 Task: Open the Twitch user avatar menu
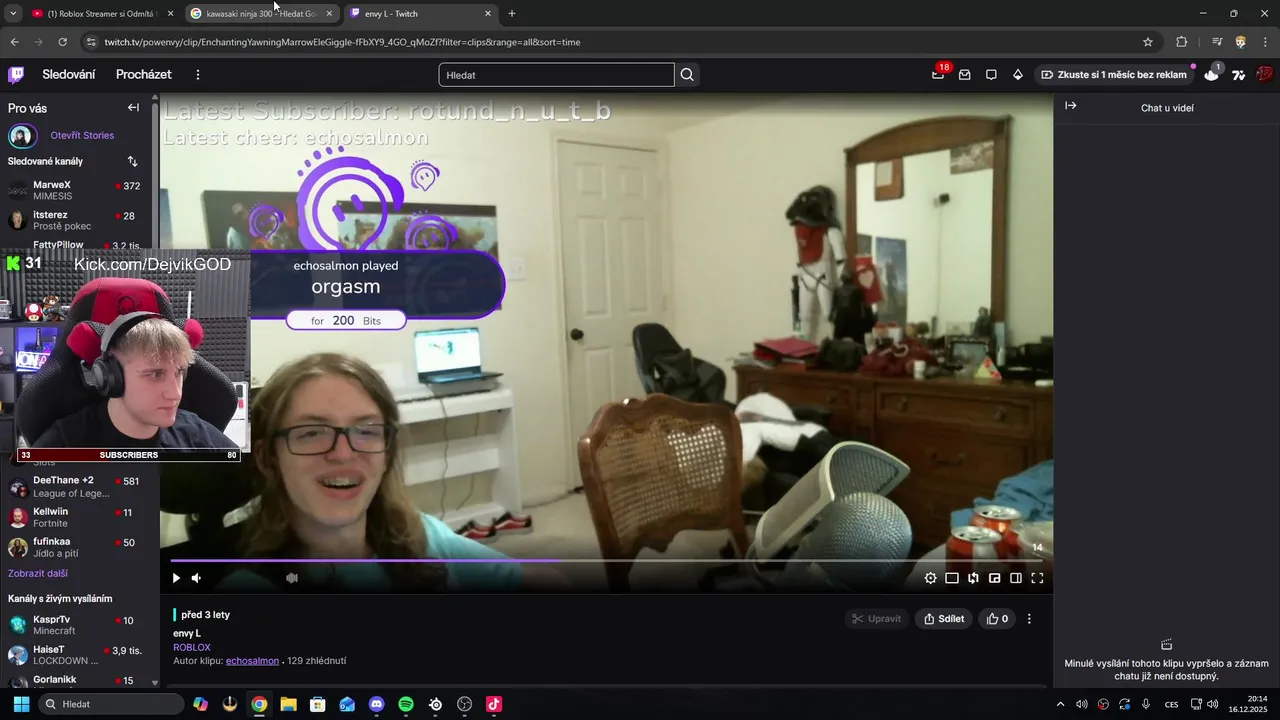click(1264, 75)
